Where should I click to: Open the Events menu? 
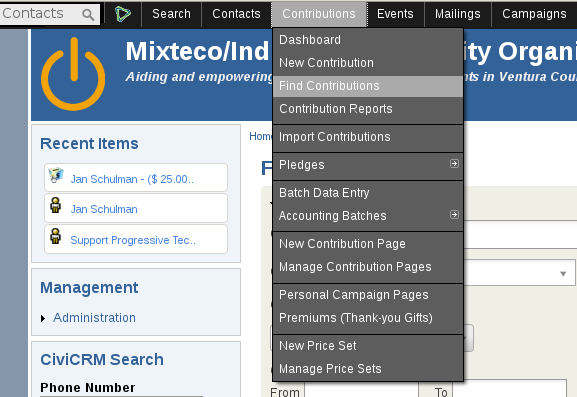point(395,14)
